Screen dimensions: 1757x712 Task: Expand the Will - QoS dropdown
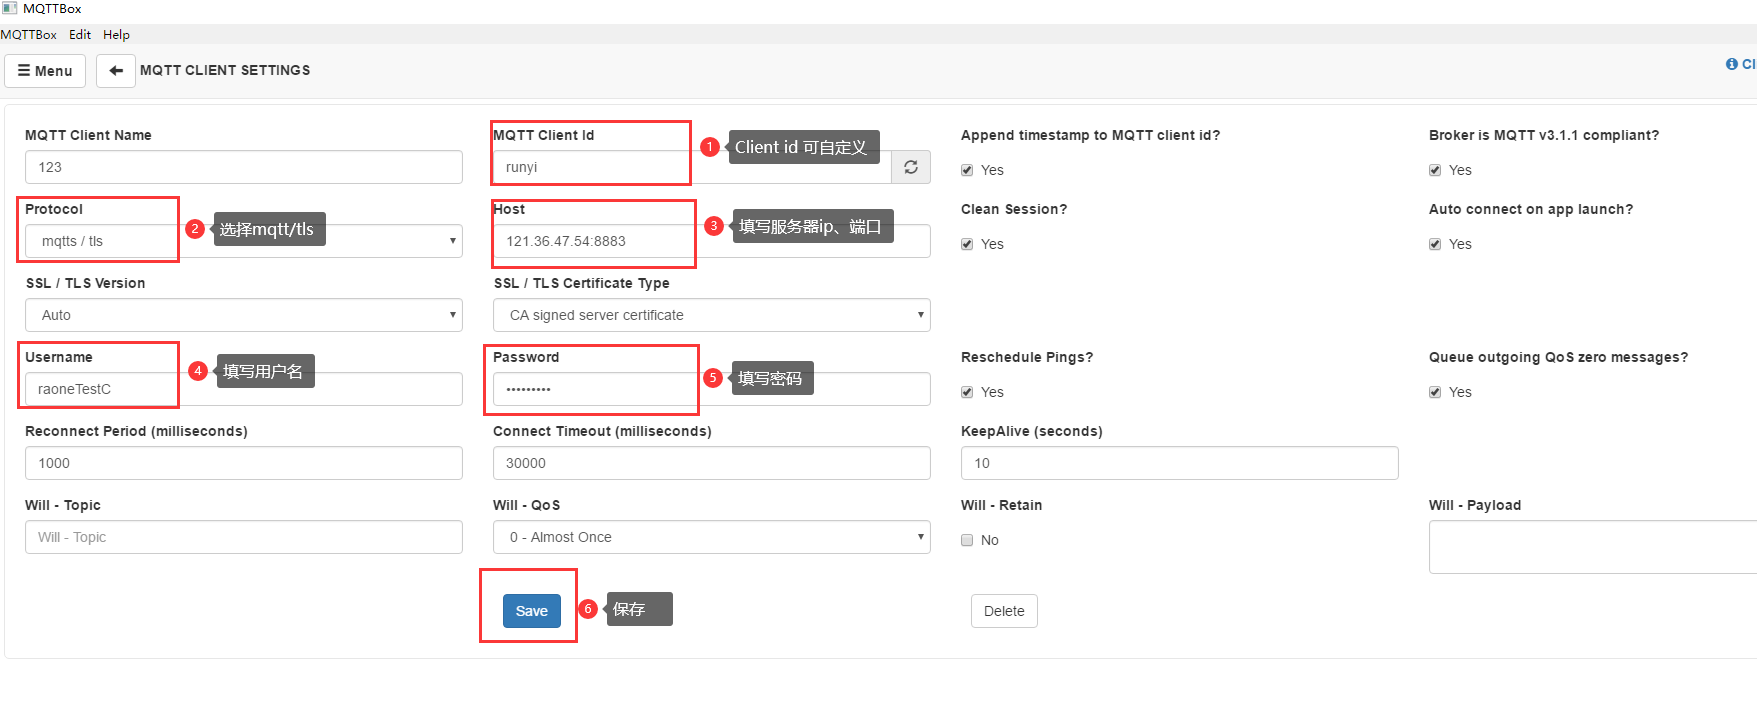pyautogui.click(x=711, y=537)
